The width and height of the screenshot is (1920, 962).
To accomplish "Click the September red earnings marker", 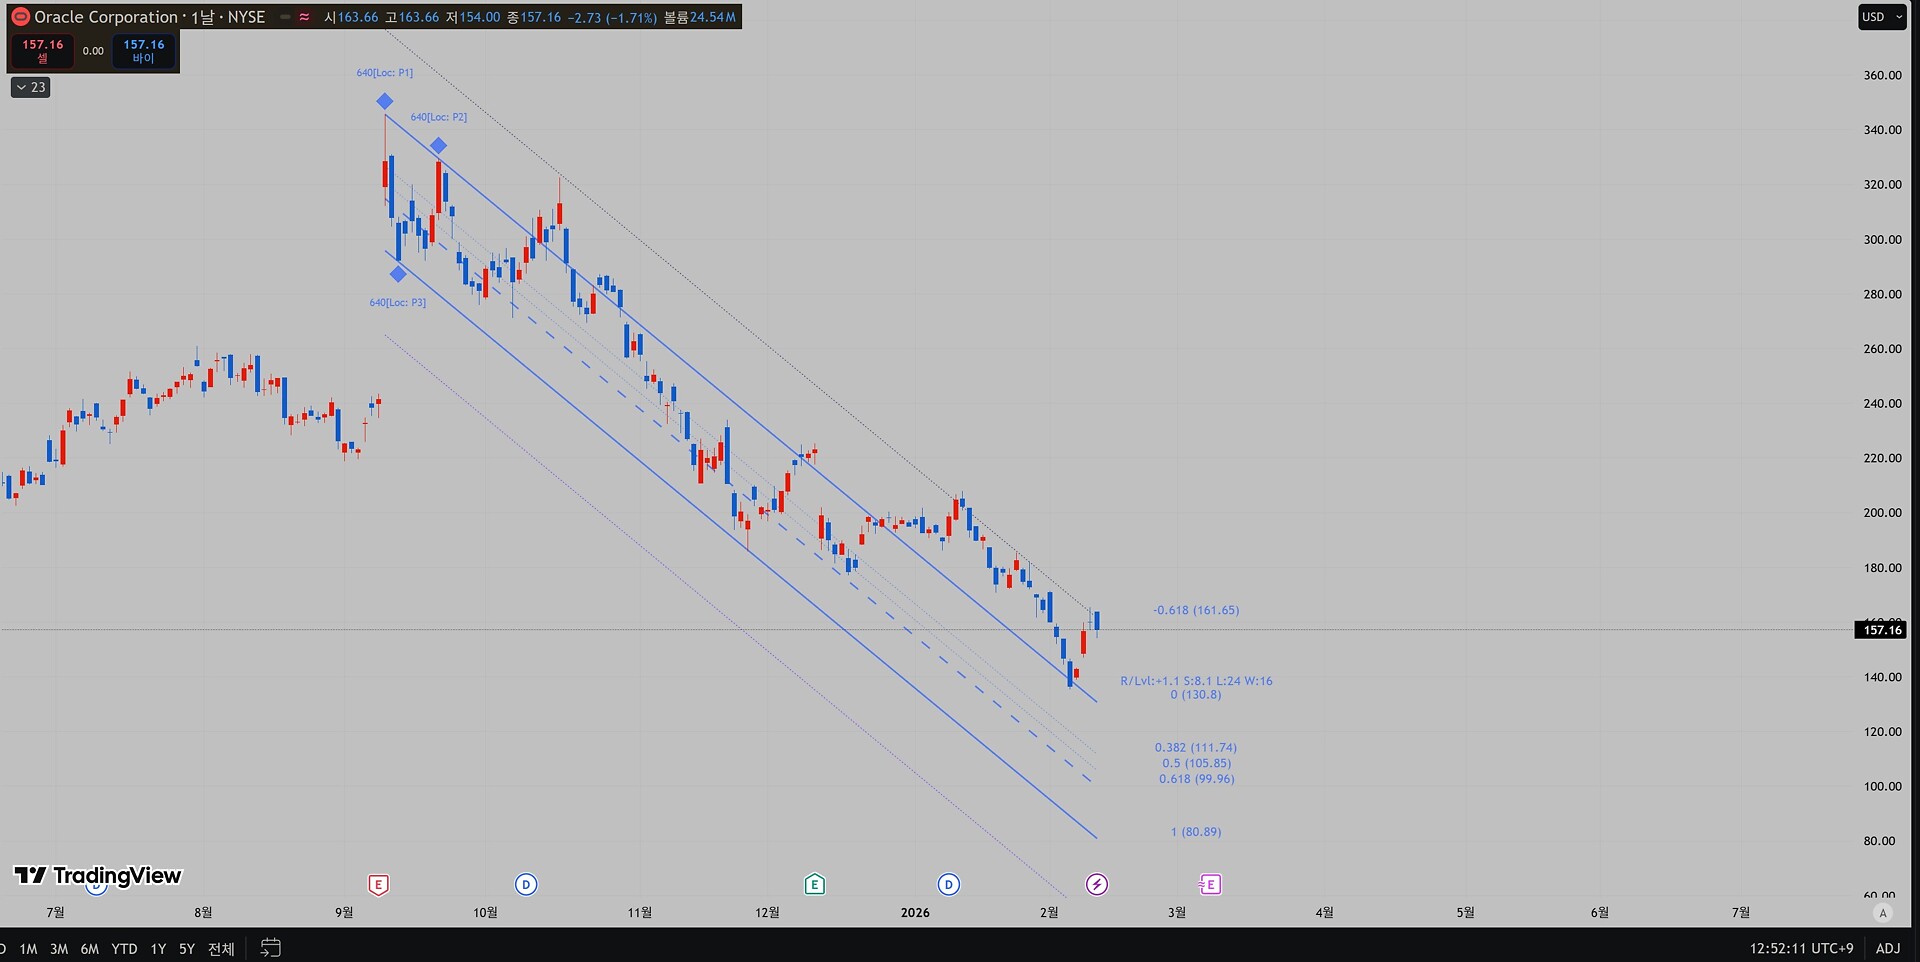I will [x=378, y=884].
